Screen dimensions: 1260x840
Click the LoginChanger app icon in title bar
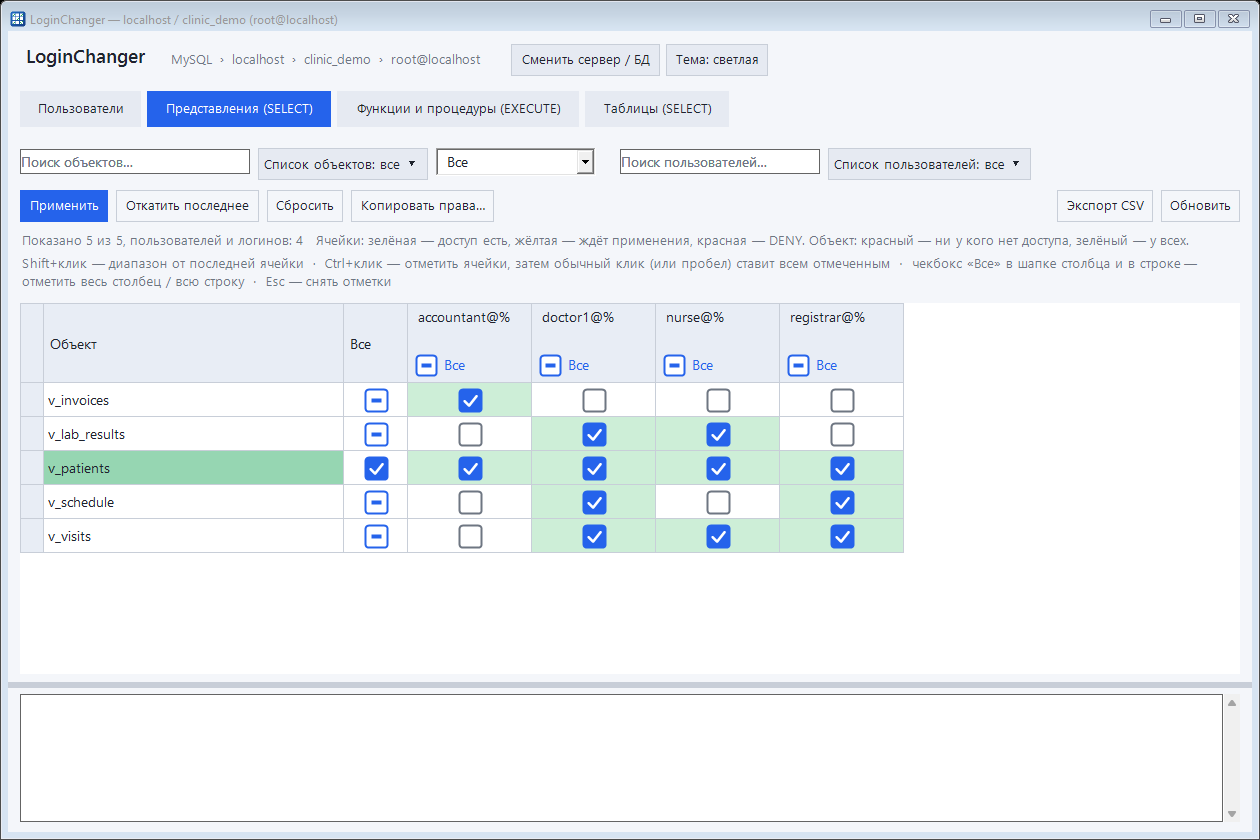pos(18,19)
